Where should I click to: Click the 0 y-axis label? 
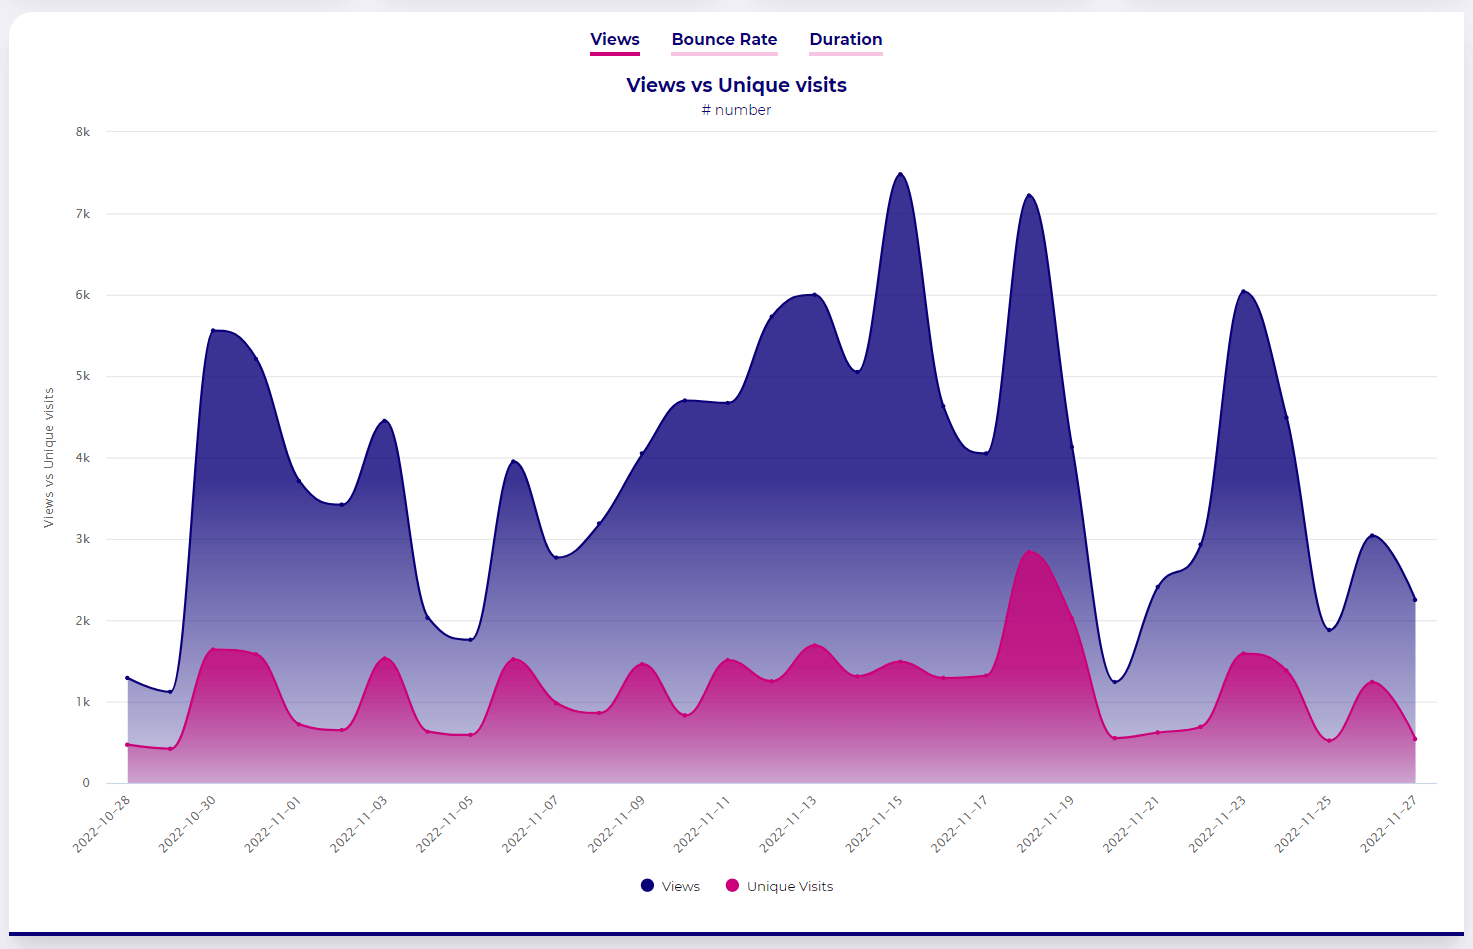pos(86,783)
